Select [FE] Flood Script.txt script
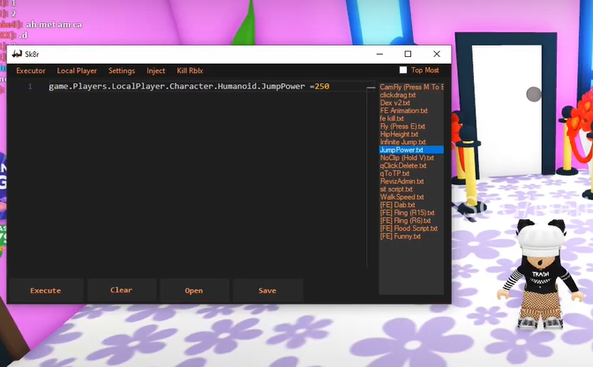593x367 pixels. pos(408,229)
